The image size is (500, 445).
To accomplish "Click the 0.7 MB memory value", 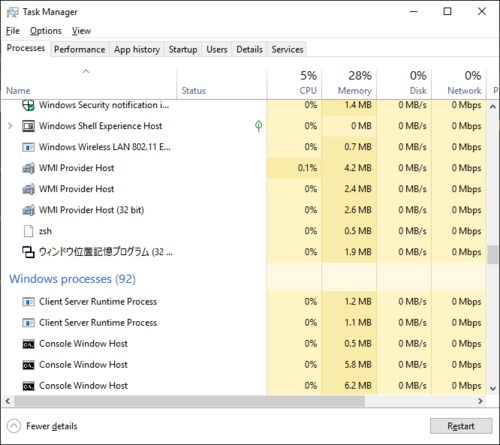I will [358, 147].
